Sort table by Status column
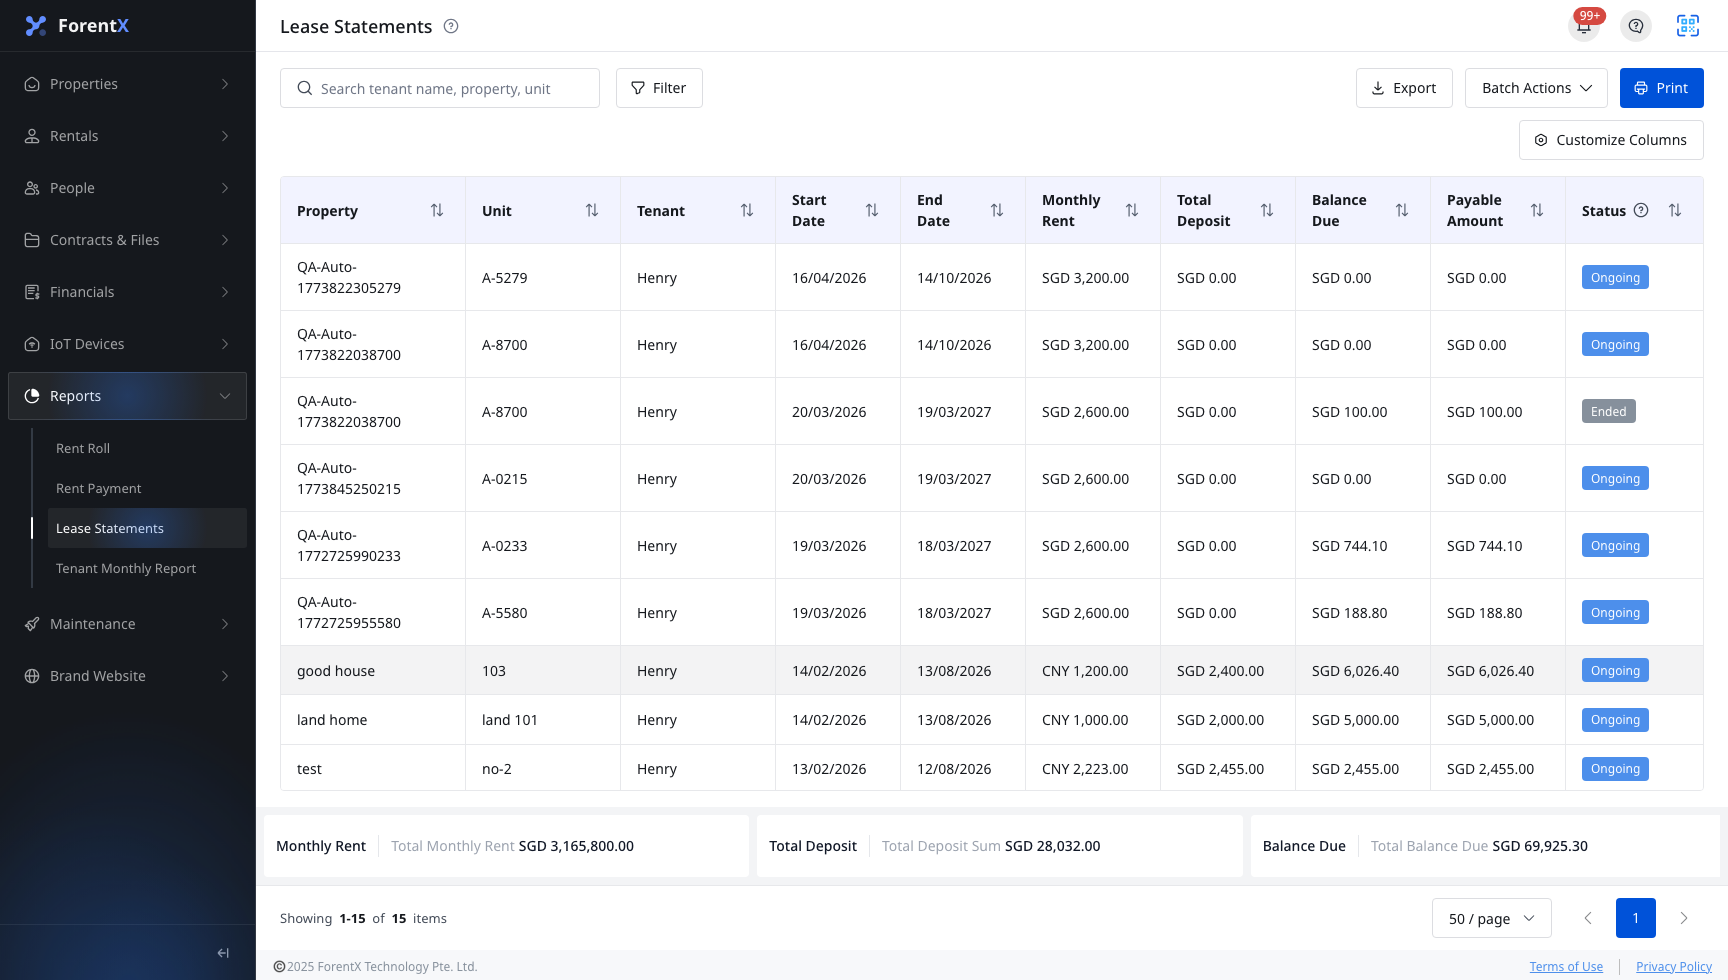This screenshot has height=980, width=1728. point(1675,210)
